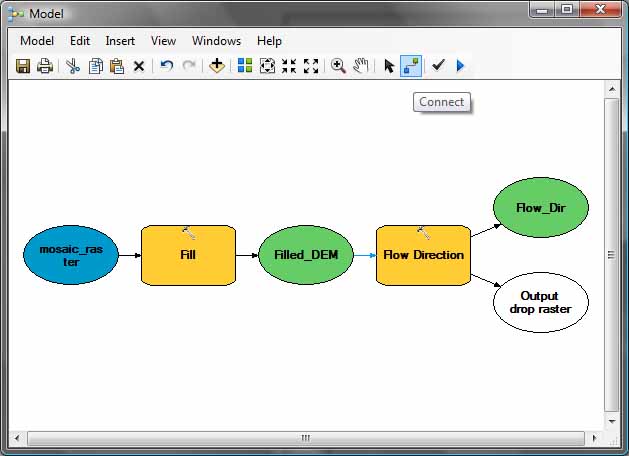Click the mosaic_raster input oval
Image resolution: width=629 pixels, height=456 pixels.
tap(70, 255)
